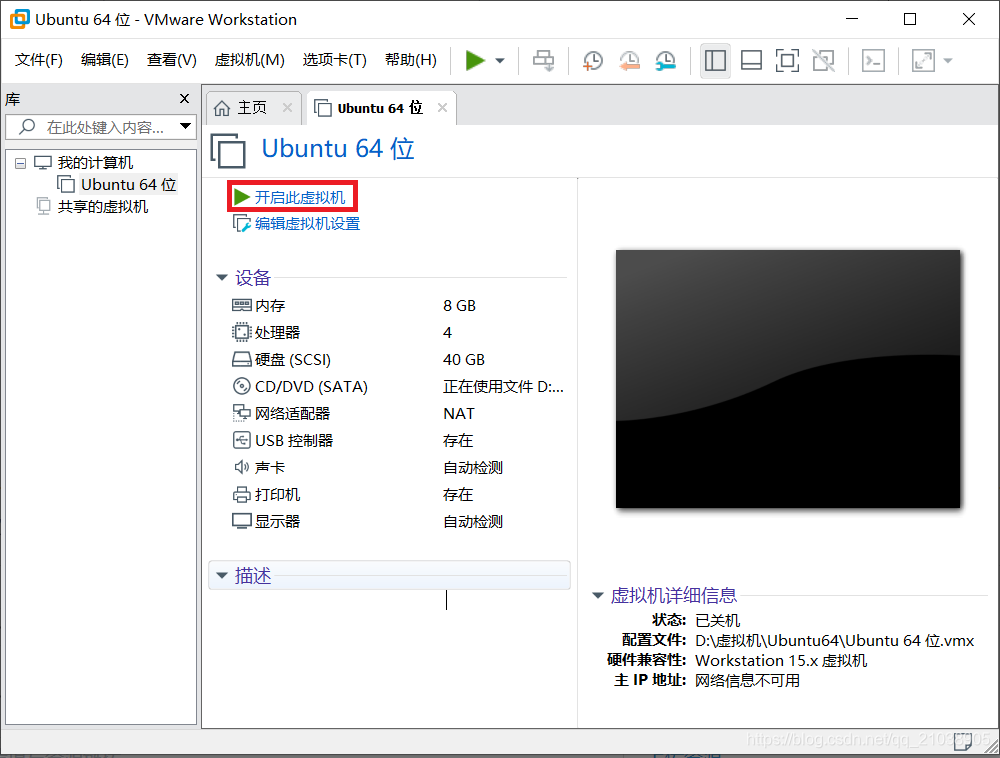Click the stretch guest display icon
Viewport: 1000px width, 758px height.
point(923,61)
